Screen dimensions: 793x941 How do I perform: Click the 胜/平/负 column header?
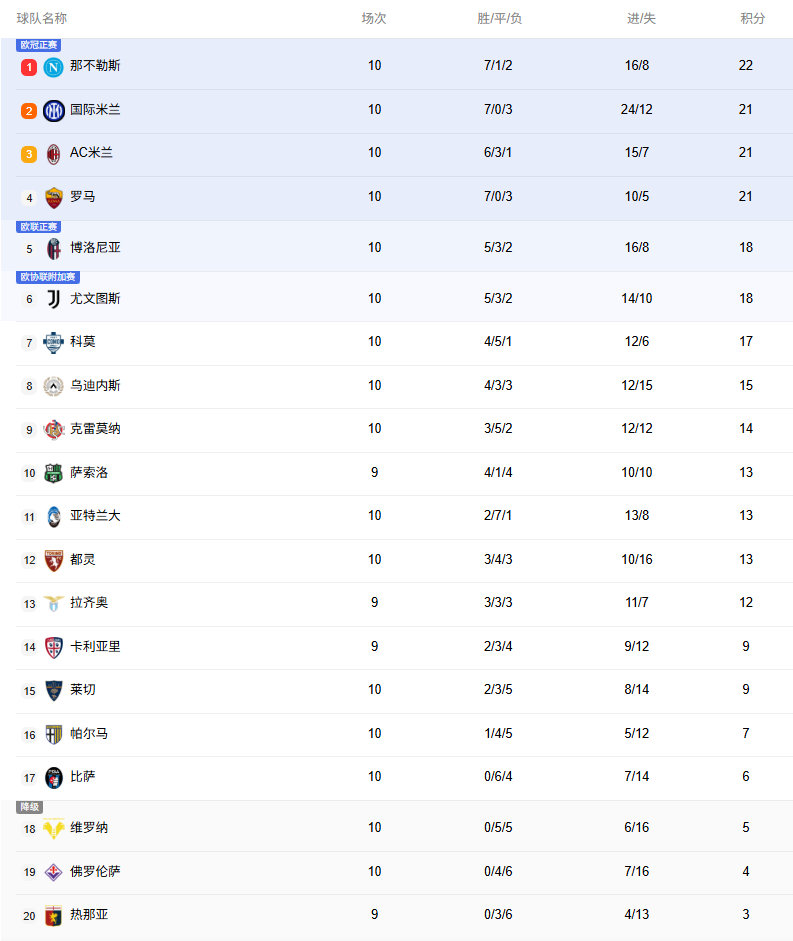(x=499, y=19)
